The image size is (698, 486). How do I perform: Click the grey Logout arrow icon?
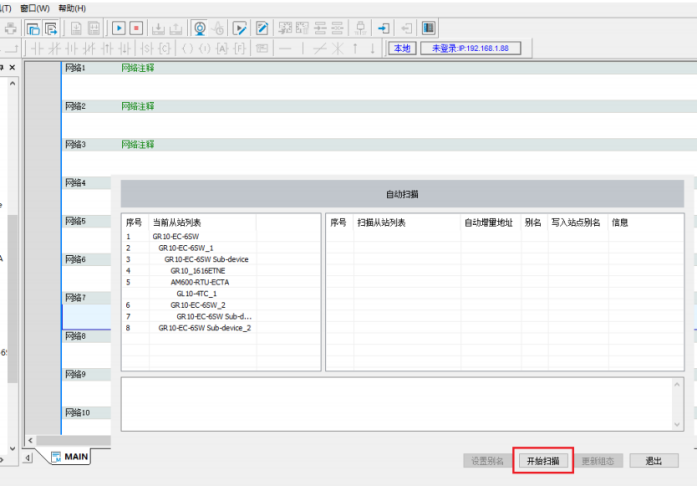pyautogui.click(x=406, y=28)
